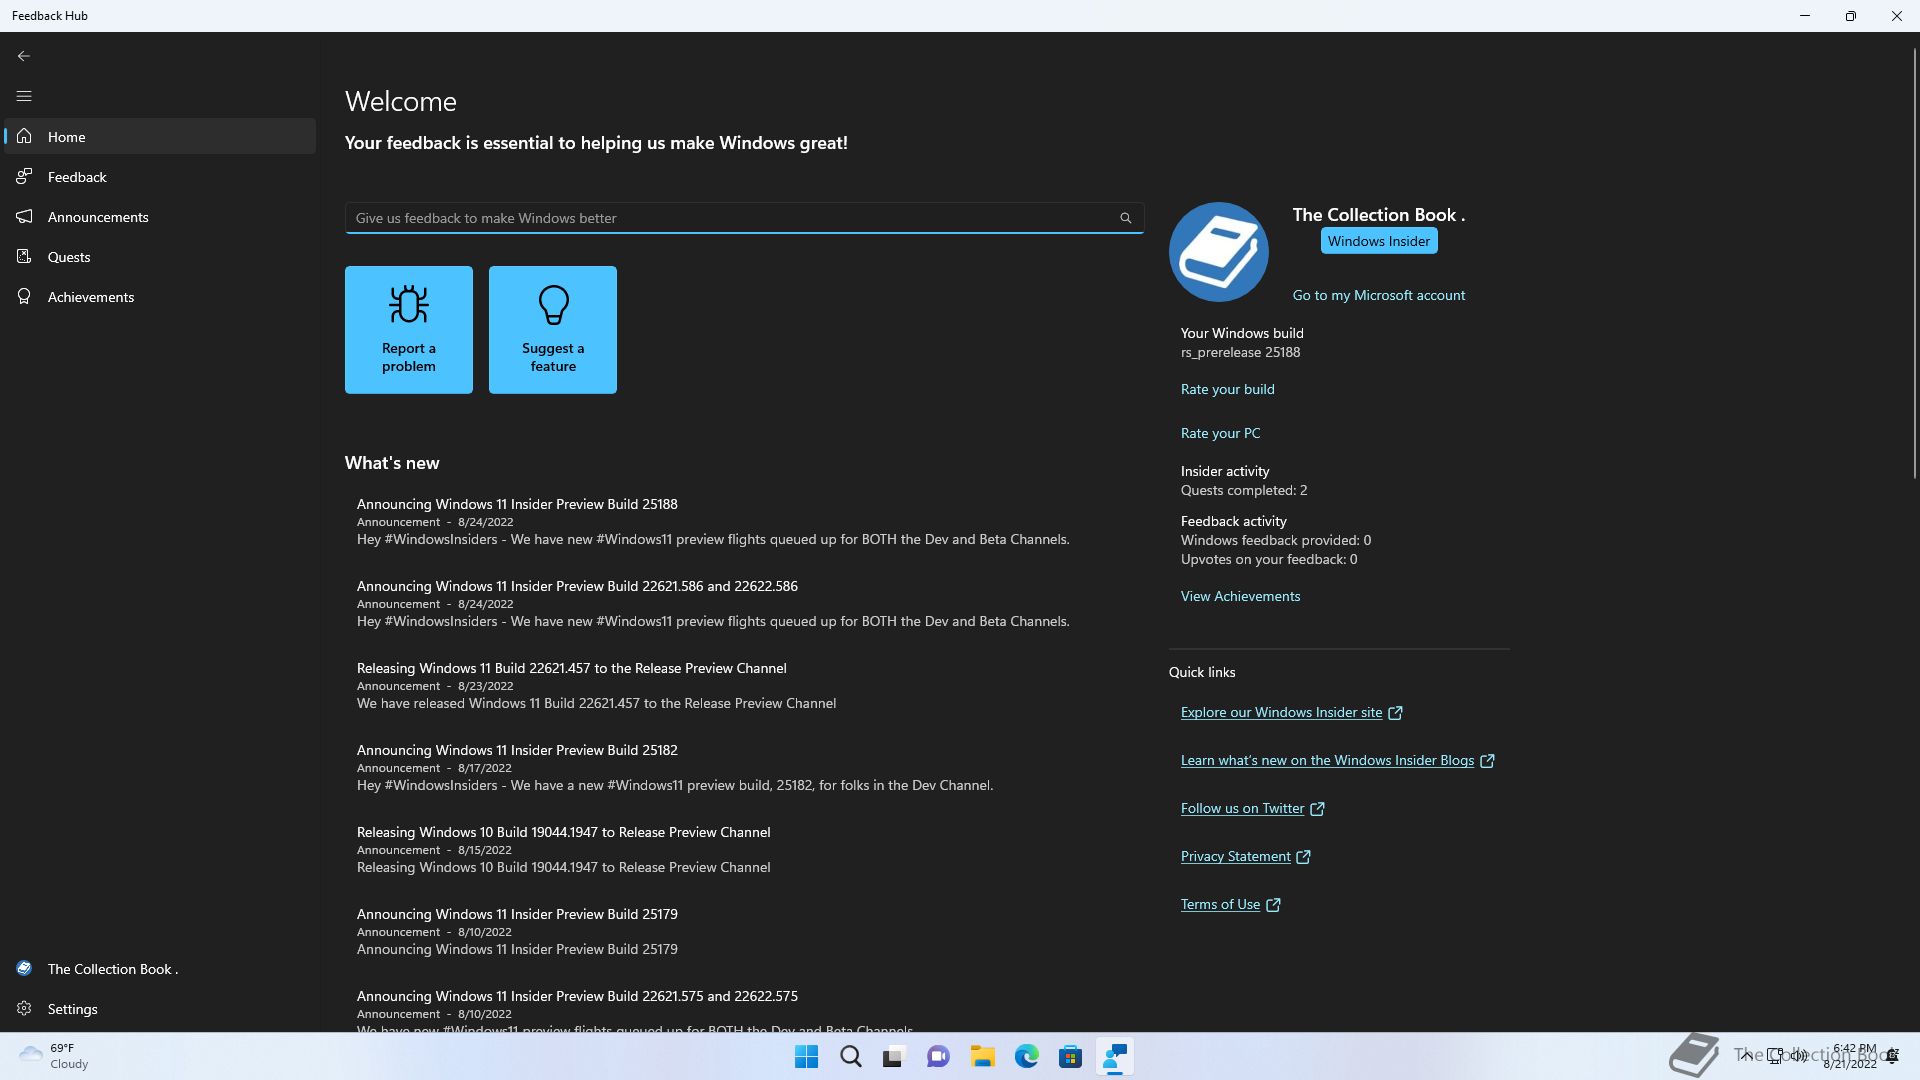Open announcement for Build 22621.586 and 22622.586
This screenshot has width=1920, height=1080.
744,603
